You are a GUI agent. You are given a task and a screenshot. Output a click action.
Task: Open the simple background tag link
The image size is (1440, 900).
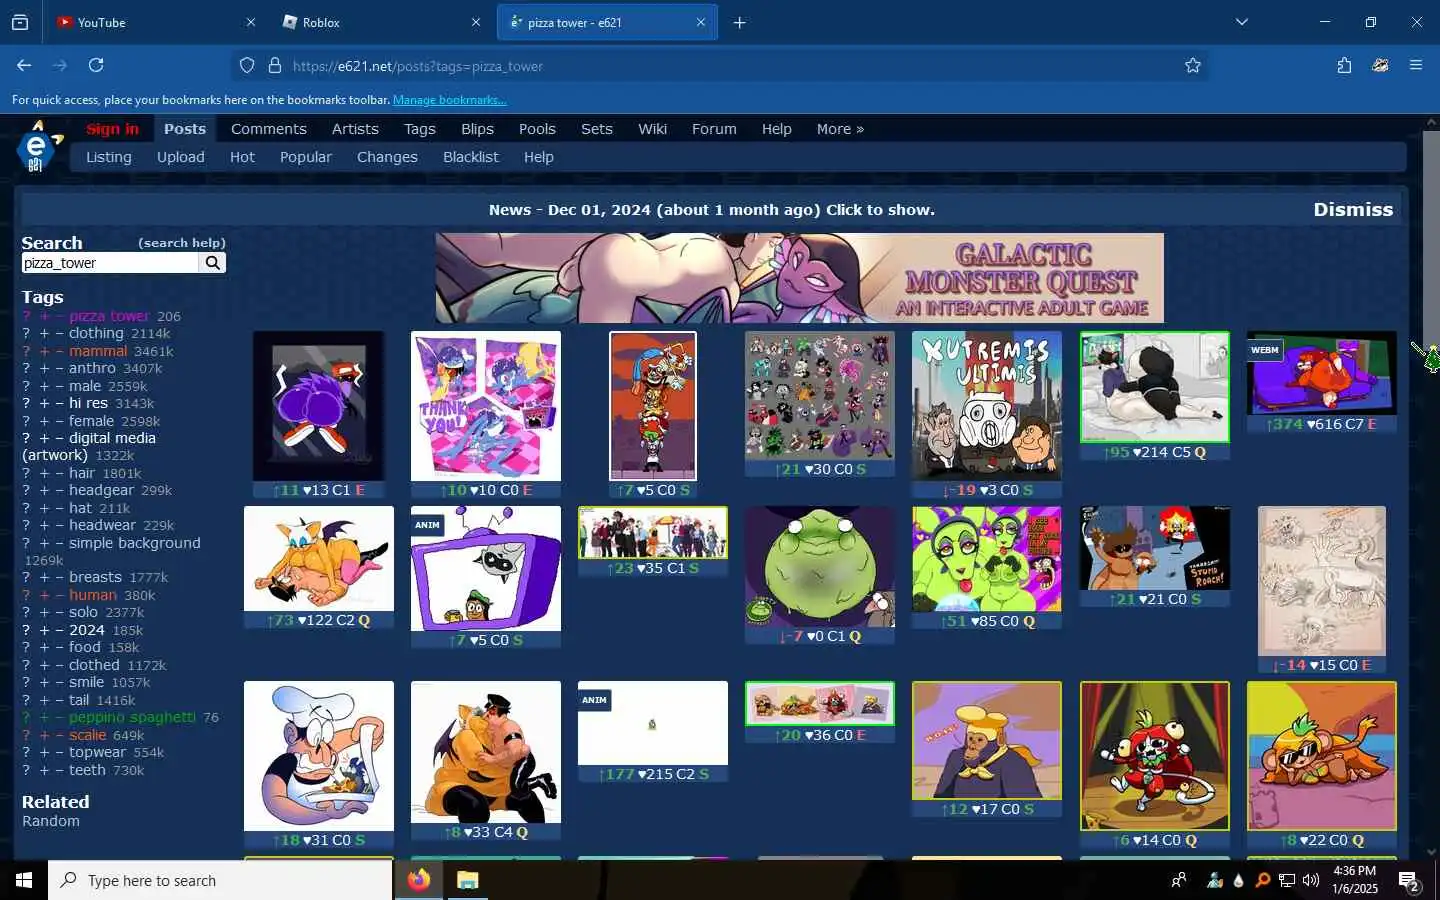pos(135,543)
